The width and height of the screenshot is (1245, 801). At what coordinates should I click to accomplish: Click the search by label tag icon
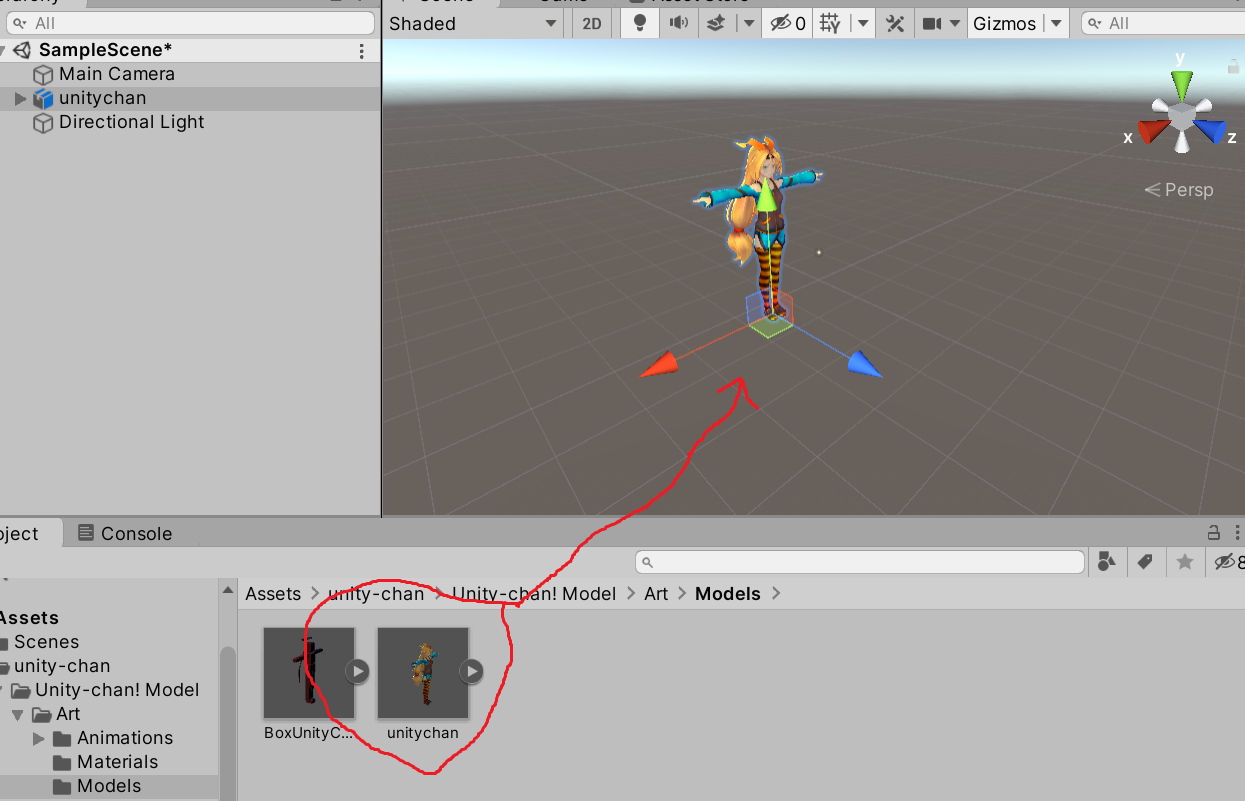pyautogui.click(x=1145, y=562)
